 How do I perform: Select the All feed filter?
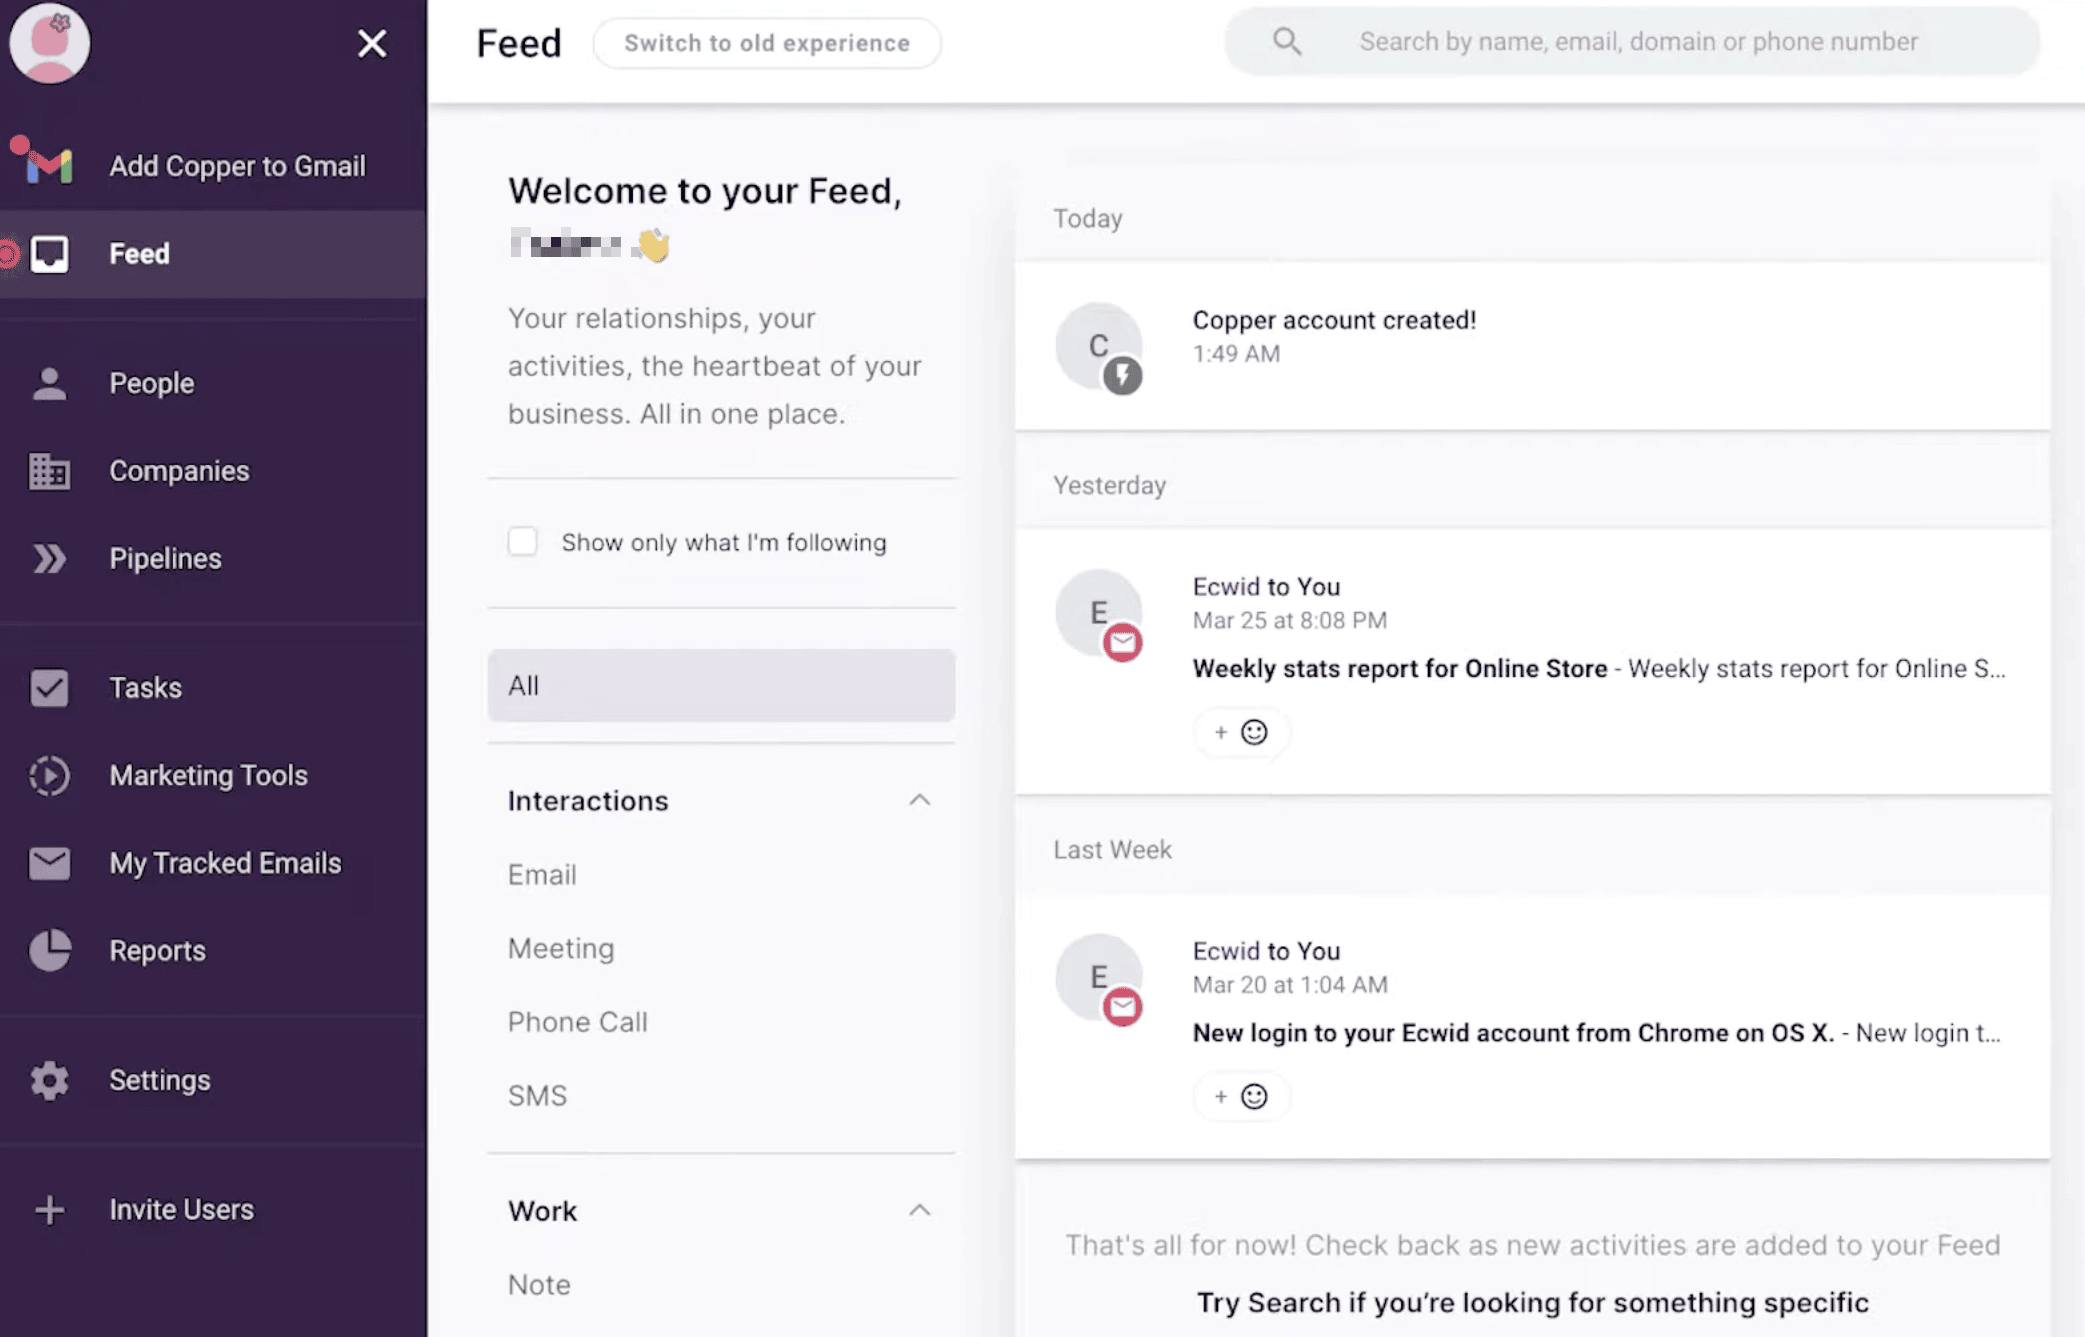722,686
